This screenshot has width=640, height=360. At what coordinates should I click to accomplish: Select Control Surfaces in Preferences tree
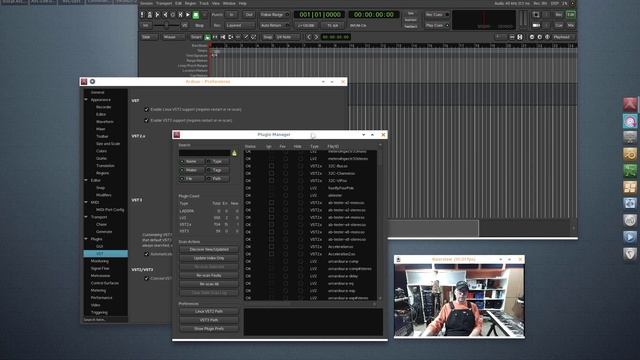coord(104,283)
